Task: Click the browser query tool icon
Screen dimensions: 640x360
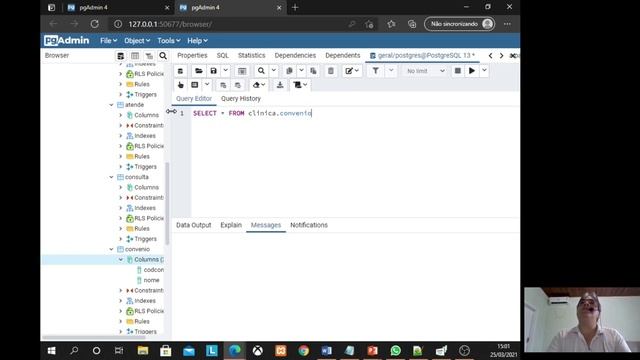Action: 120,56
